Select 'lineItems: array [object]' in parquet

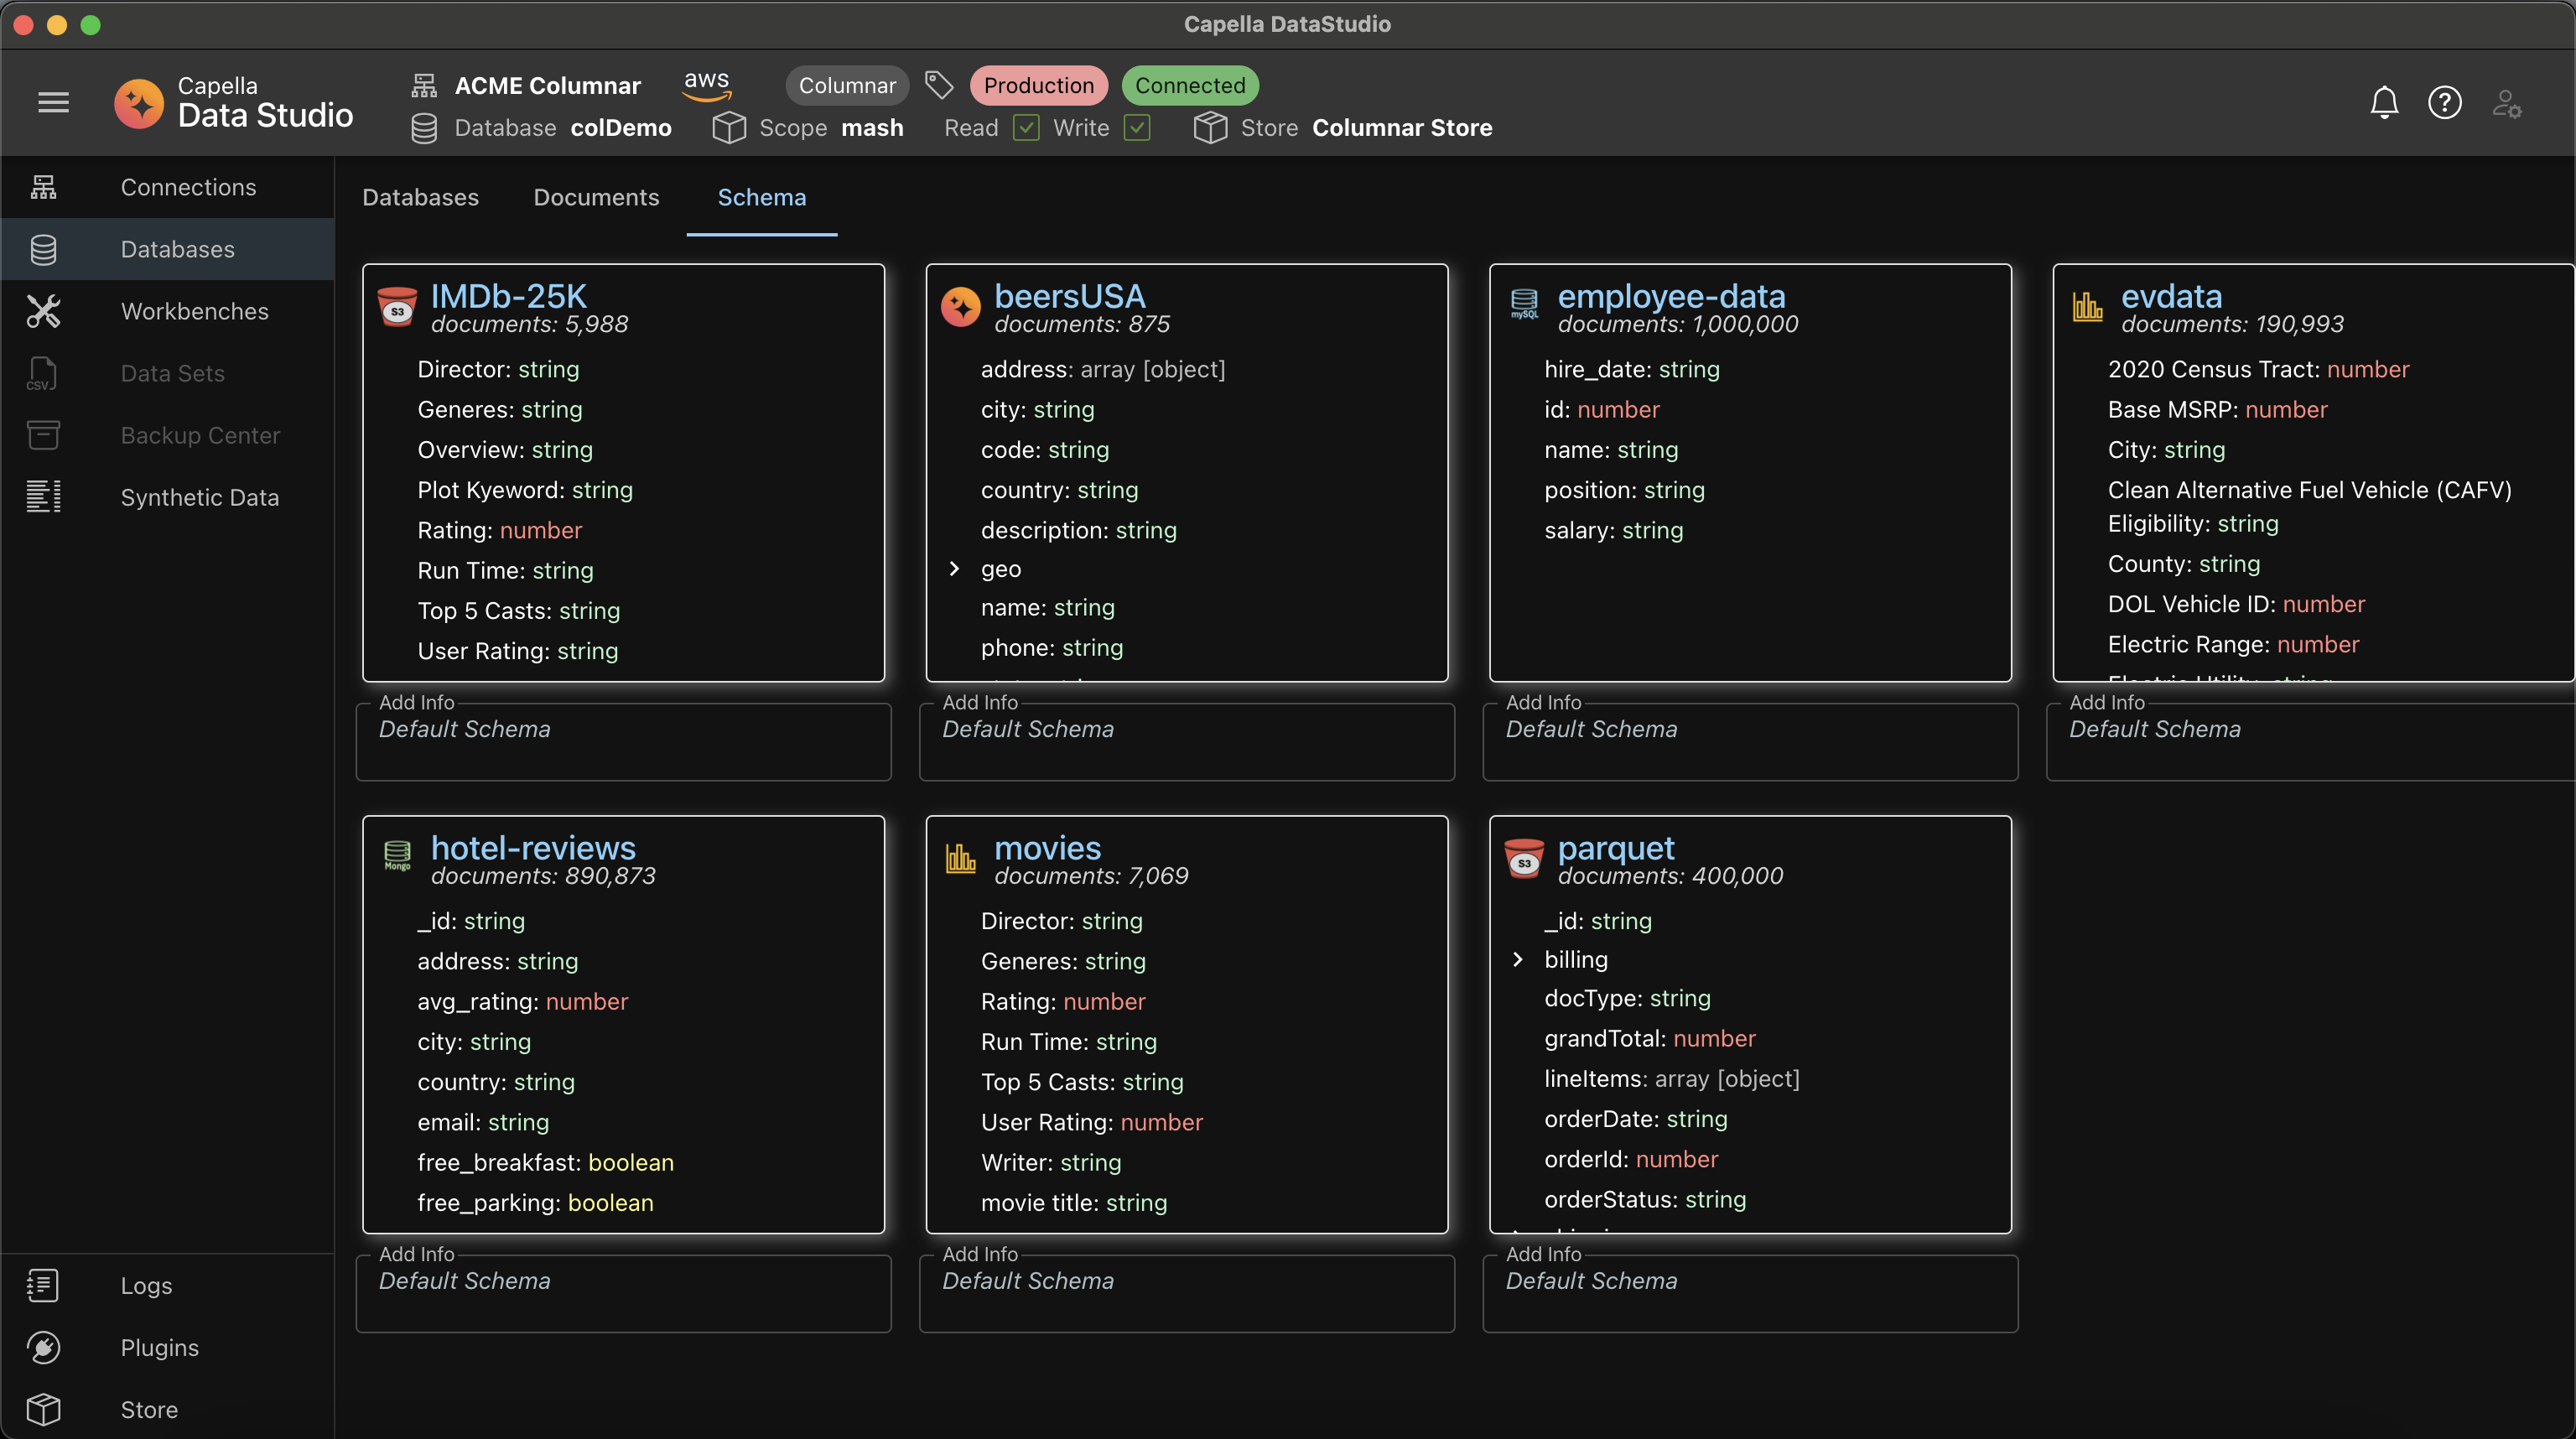1671,1078
